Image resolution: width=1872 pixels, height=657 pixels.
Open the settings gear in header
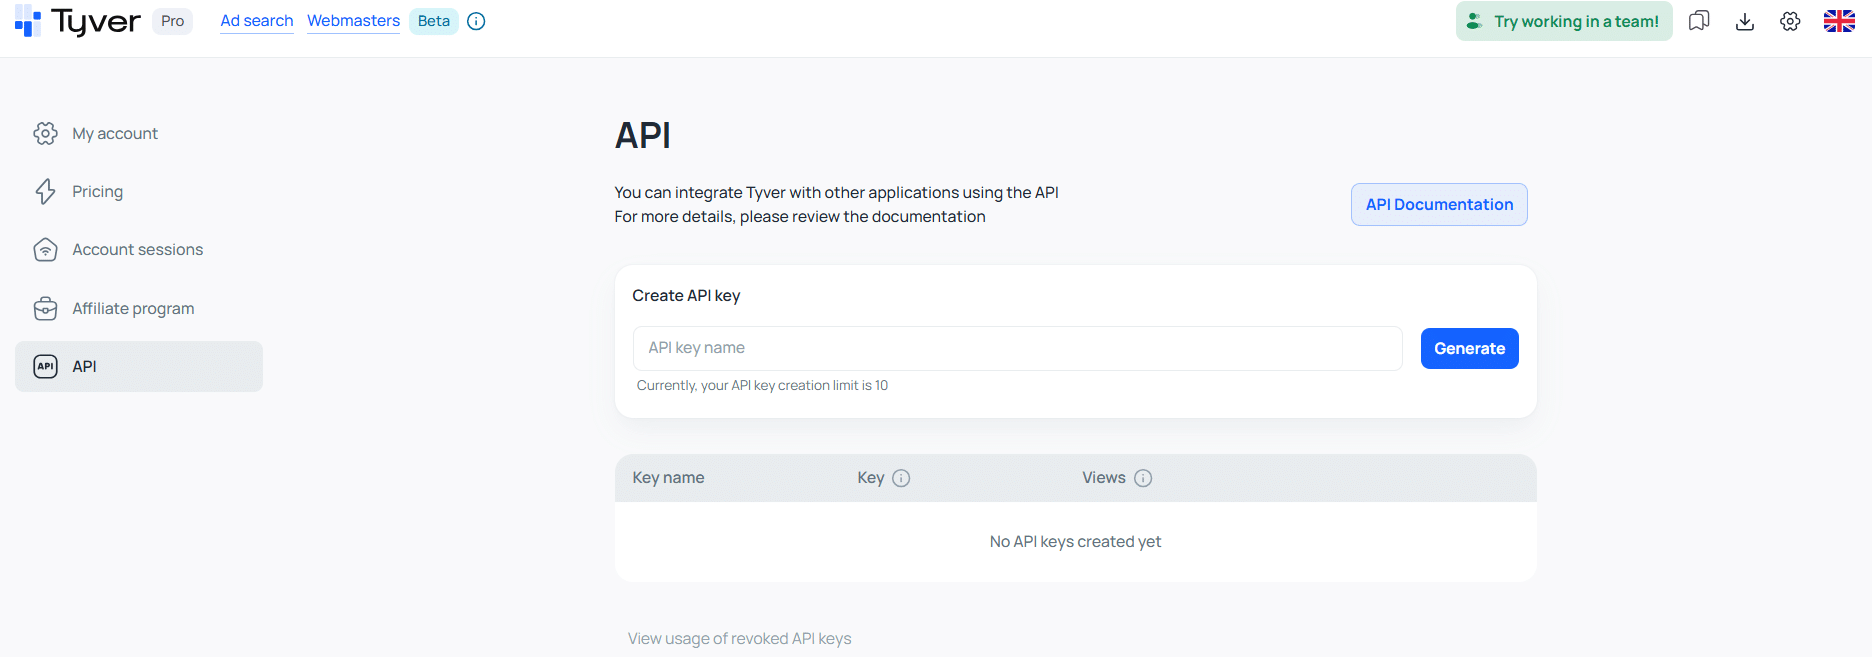[x=1790, y=21]
